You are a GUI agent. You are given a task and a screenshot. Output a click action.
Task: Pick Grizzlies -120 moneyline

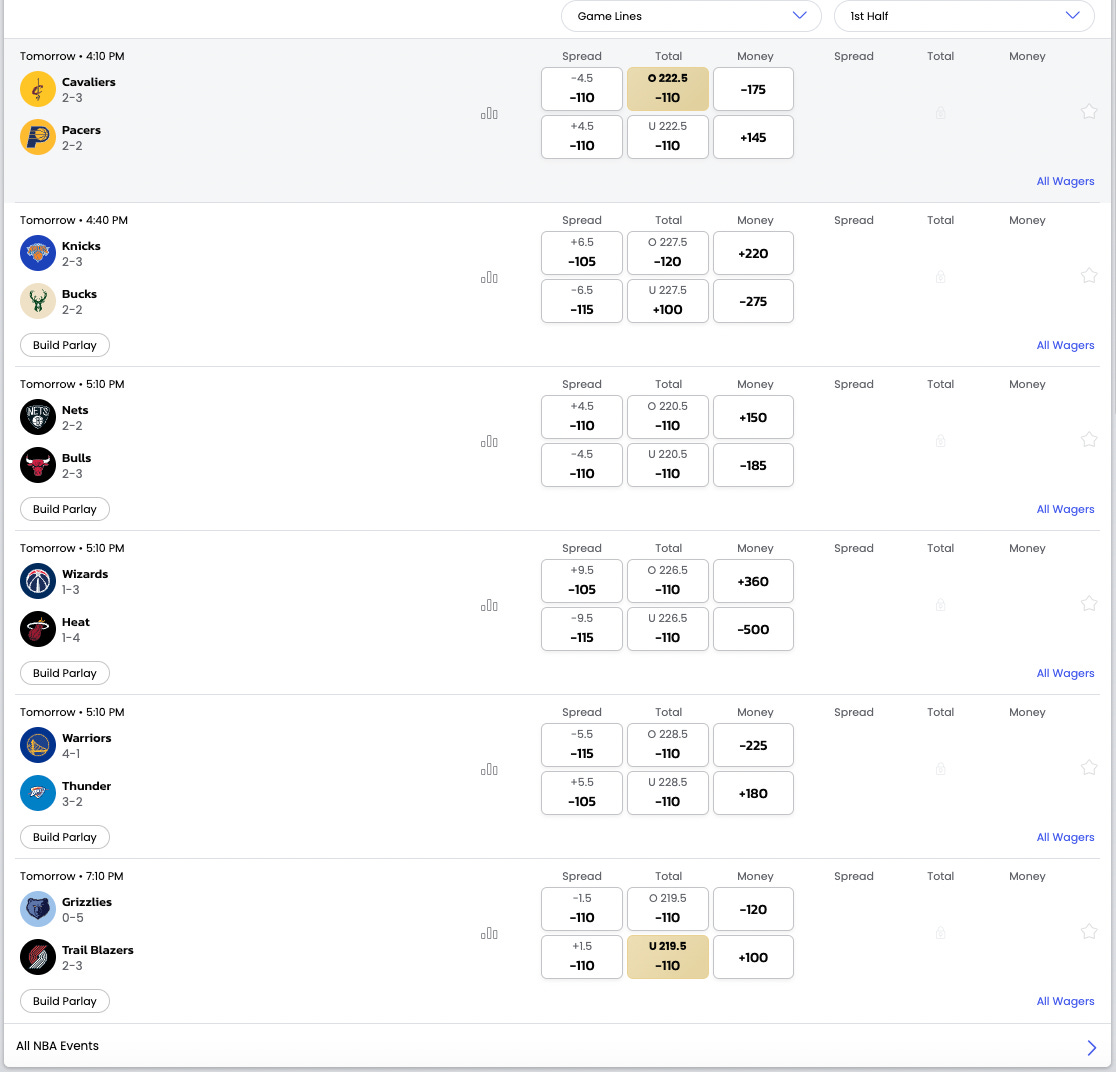click(x=753, y=909)
